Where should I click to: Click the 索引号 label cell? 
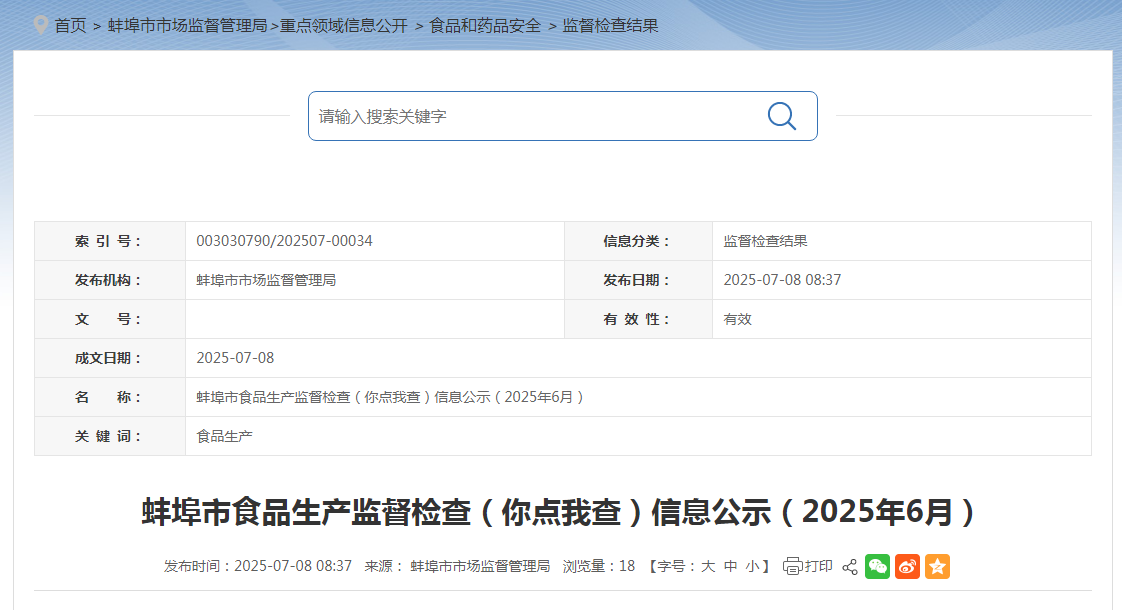pos(110,241)
